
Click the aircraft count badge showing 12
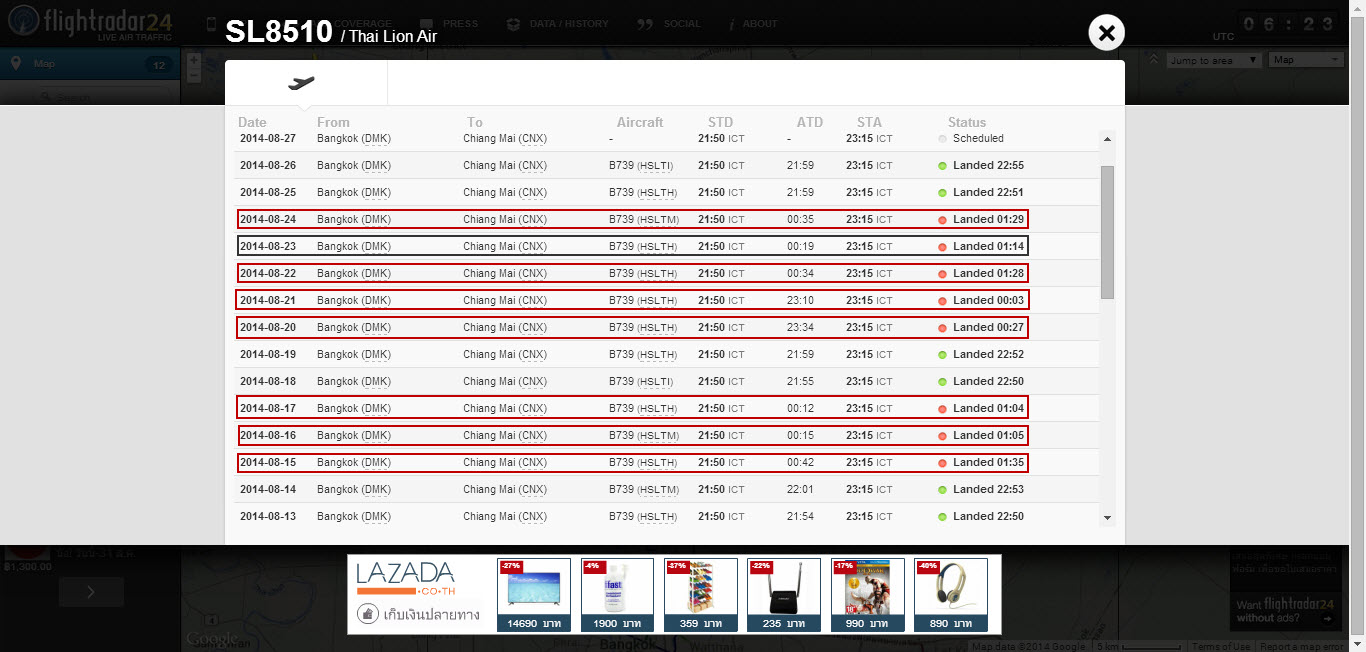pyautogui.click(x=158, y=65)
